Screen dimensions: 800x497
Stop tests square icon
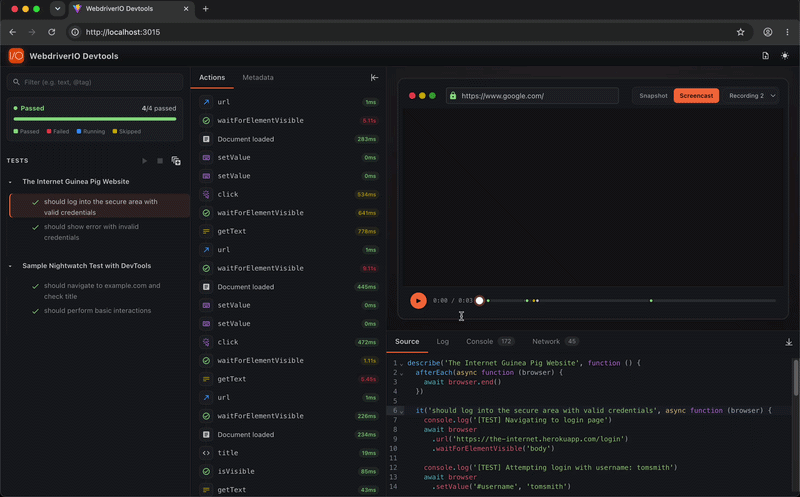[160, 161]
